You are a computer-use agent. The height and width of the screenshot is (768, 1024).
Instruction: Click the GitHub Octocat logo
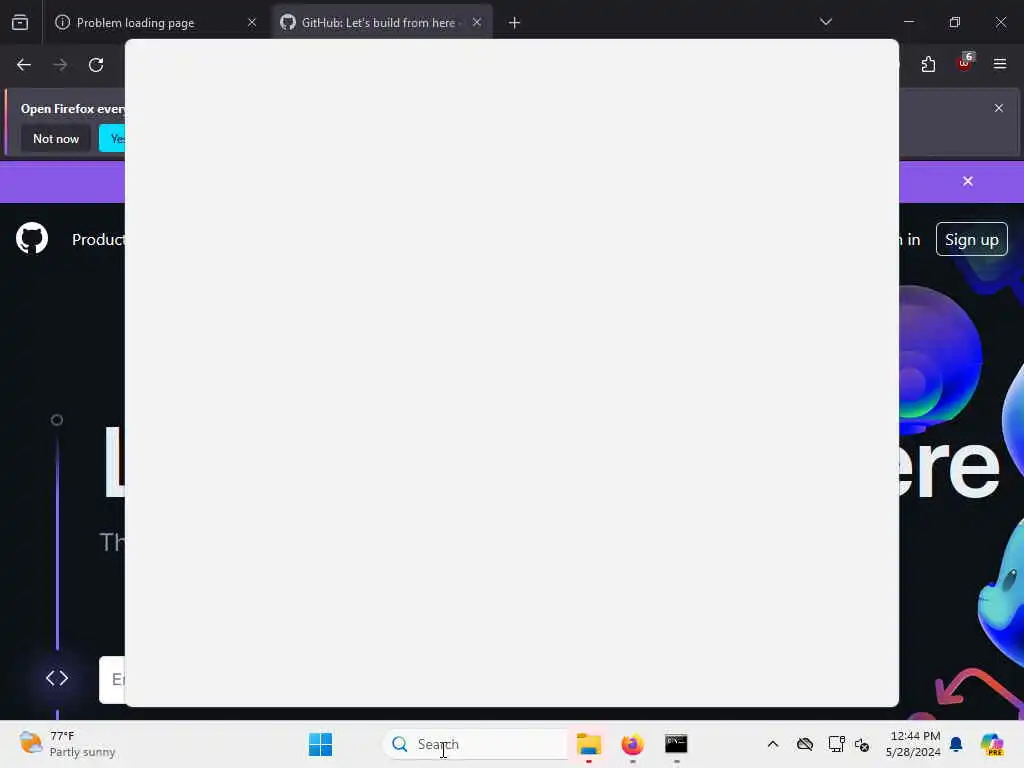(32, 238)
